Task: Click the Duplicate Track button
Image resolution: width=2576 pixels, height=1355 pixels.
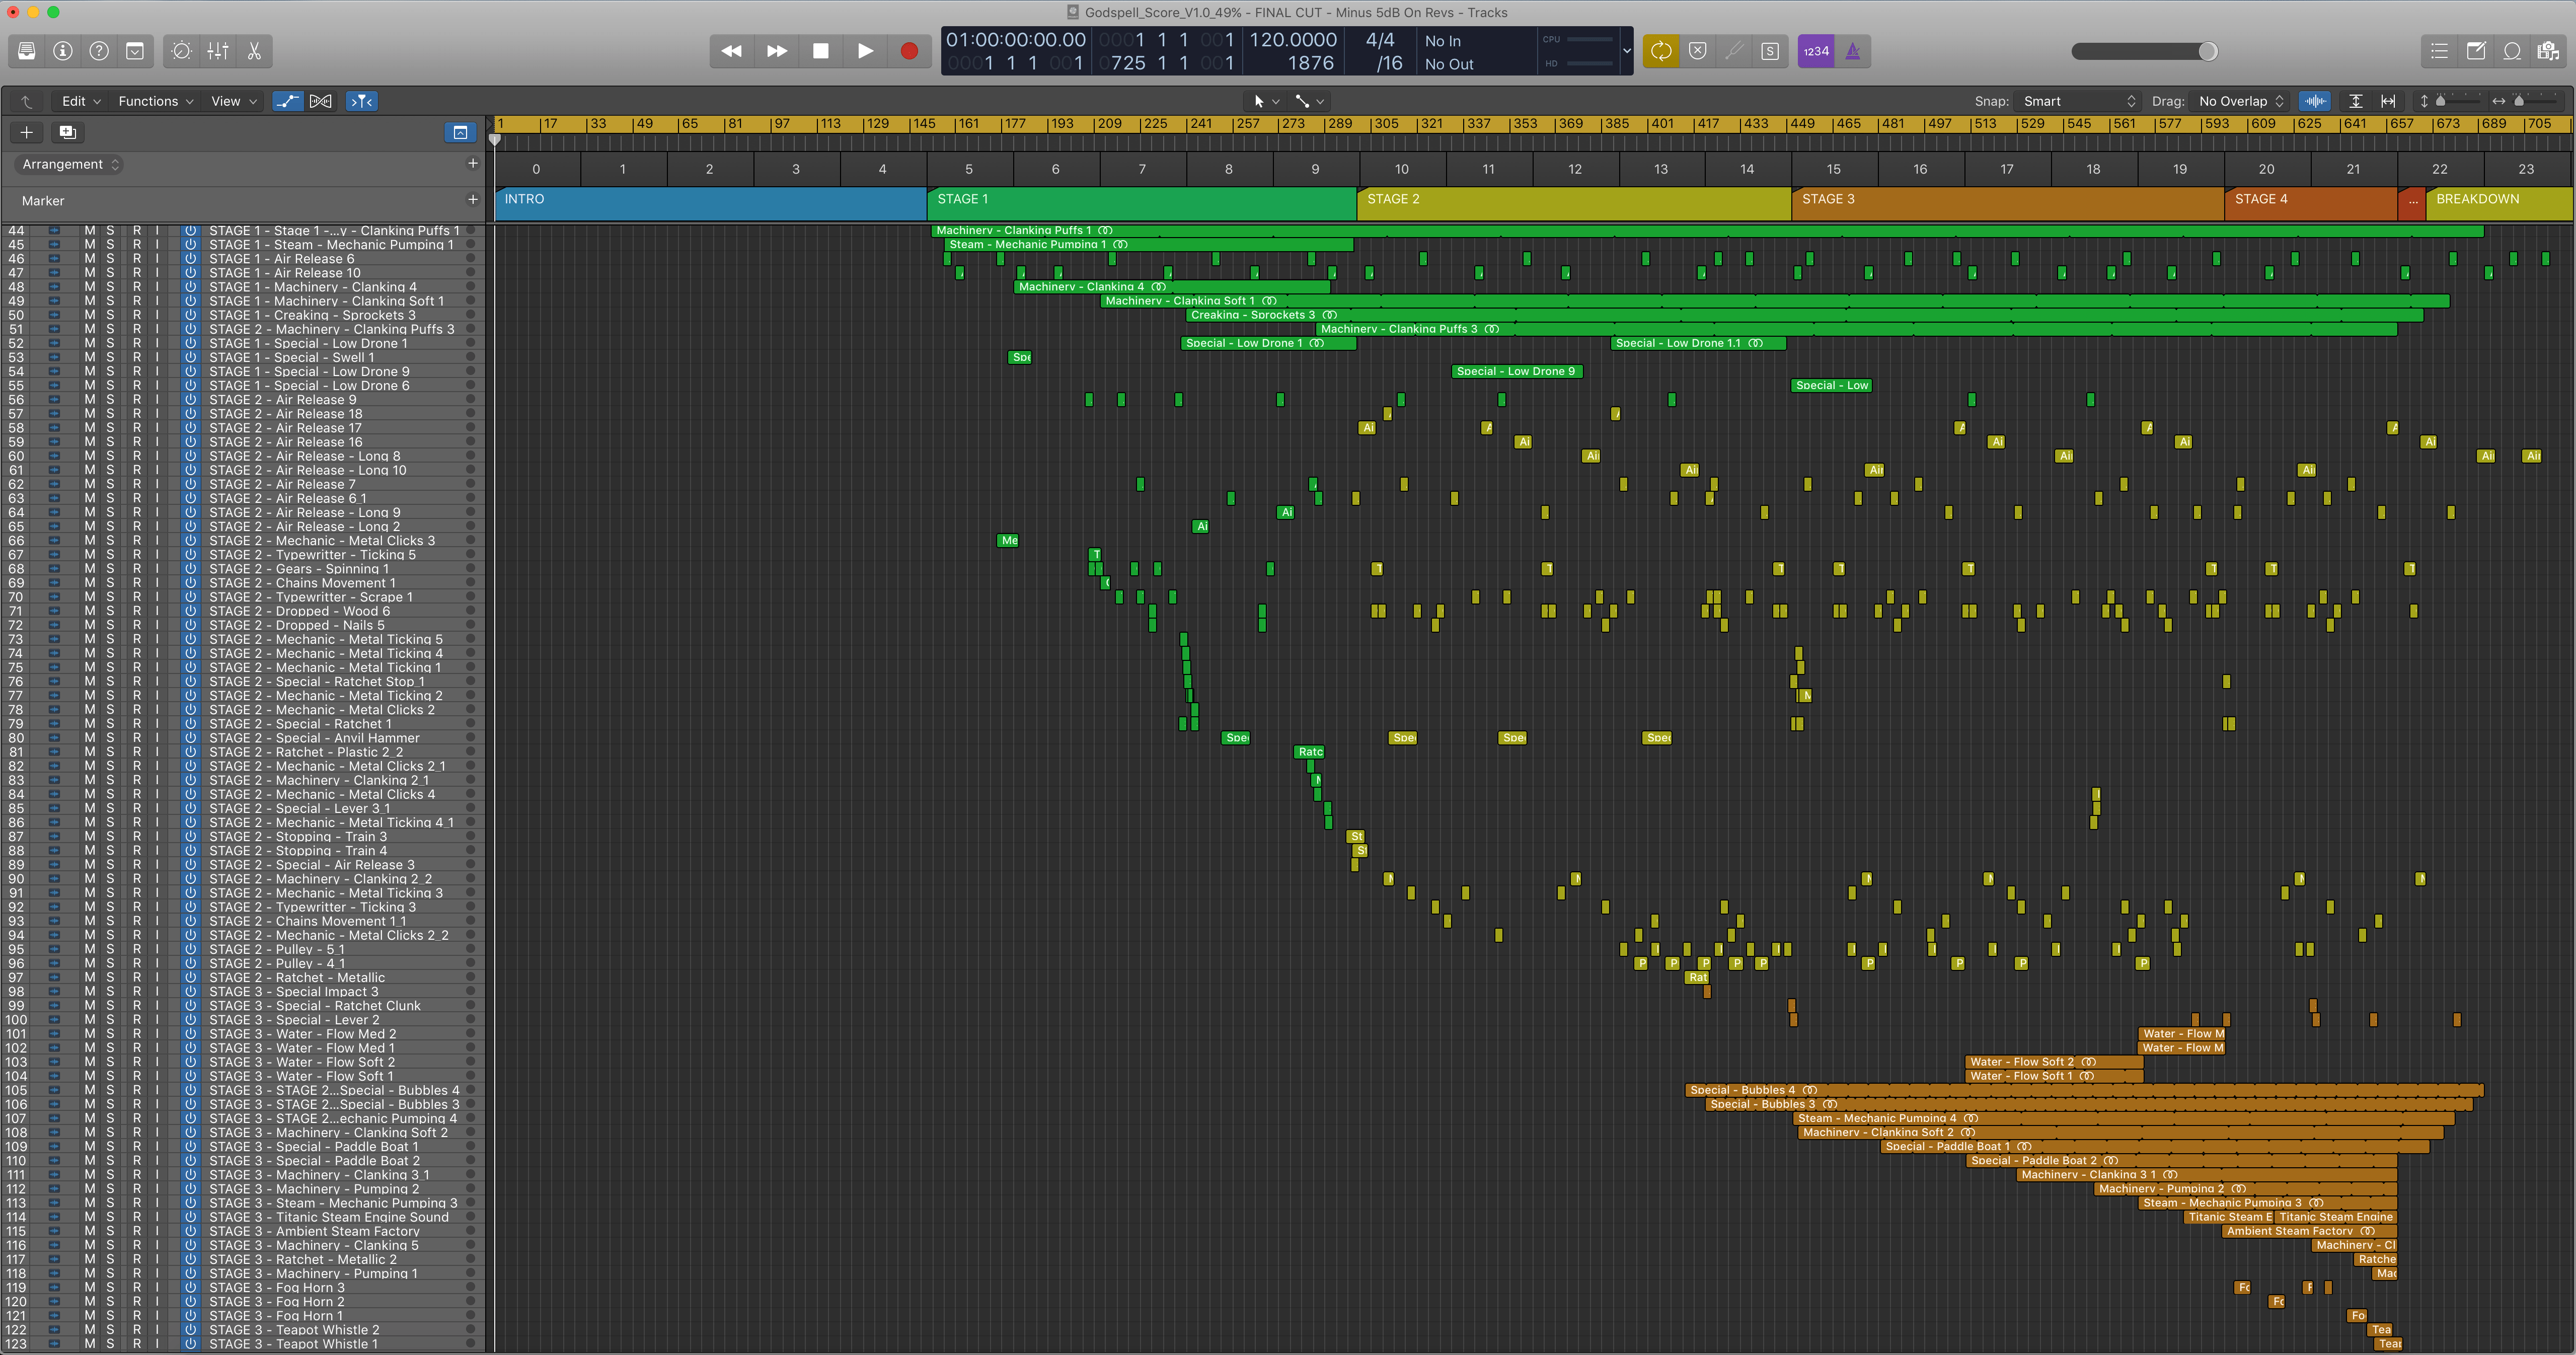Action: click(67, 132)
